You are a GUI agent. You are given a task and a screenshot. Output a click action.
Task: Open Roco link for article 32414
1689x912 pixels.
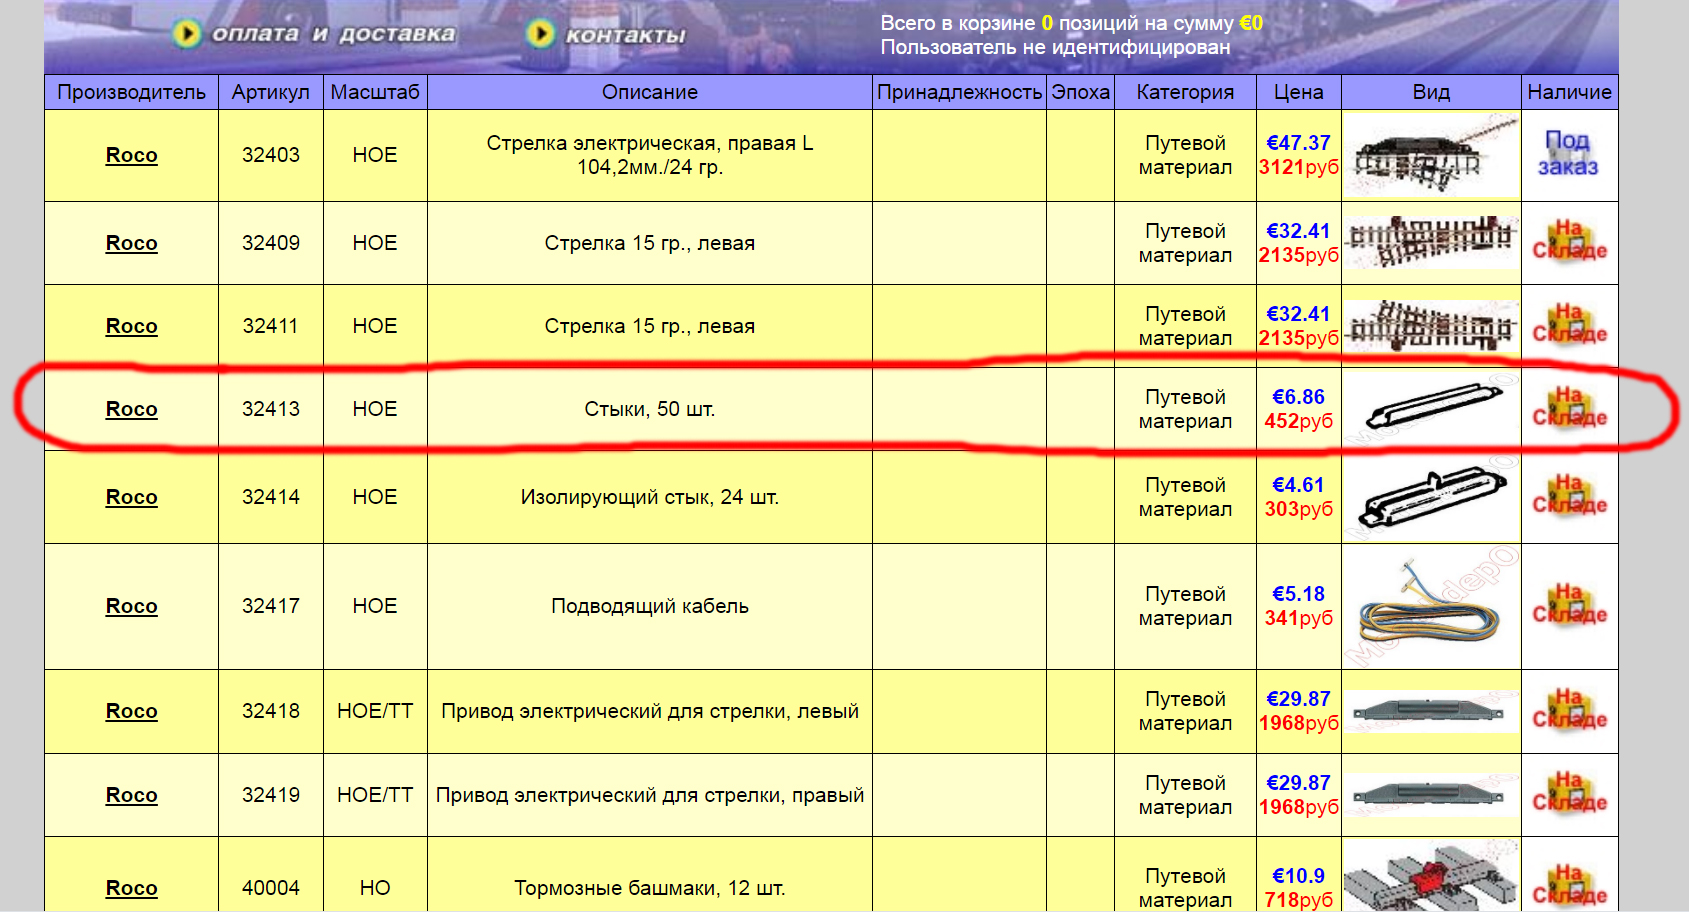pos(132,497)
